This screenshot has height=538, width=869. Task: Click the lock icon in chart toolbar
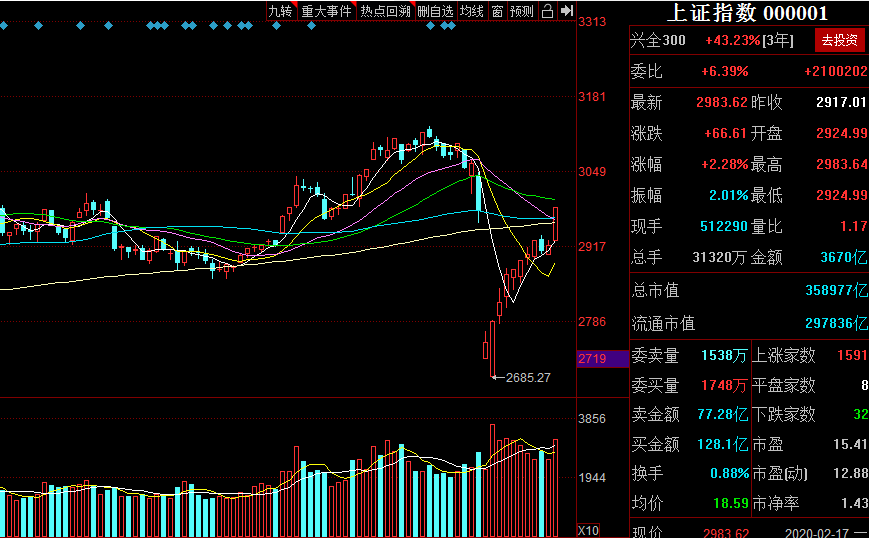pos(547,11)
